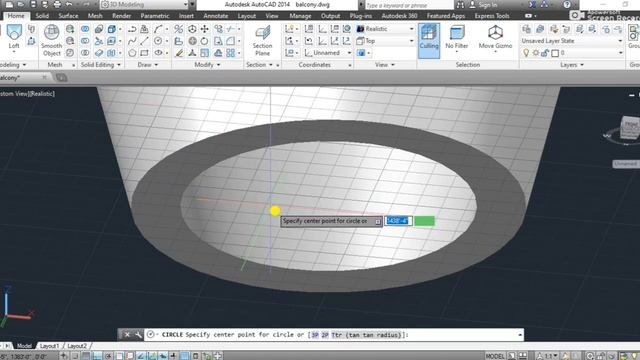Switch to the Solid ribbon tab

[x=42, y=16]
